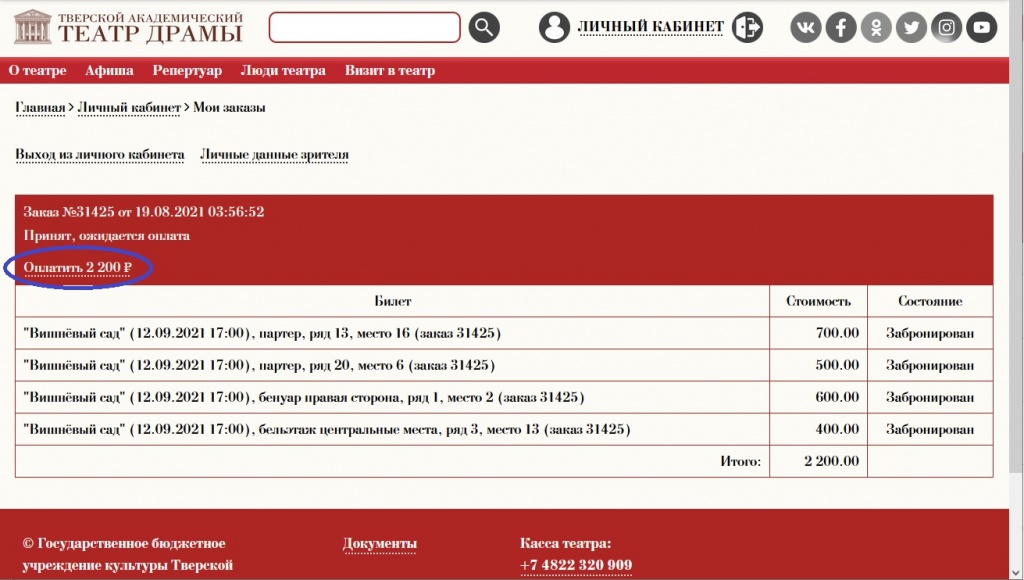
Task: Open the Афиша menu item
Action: tap(109, 71)
